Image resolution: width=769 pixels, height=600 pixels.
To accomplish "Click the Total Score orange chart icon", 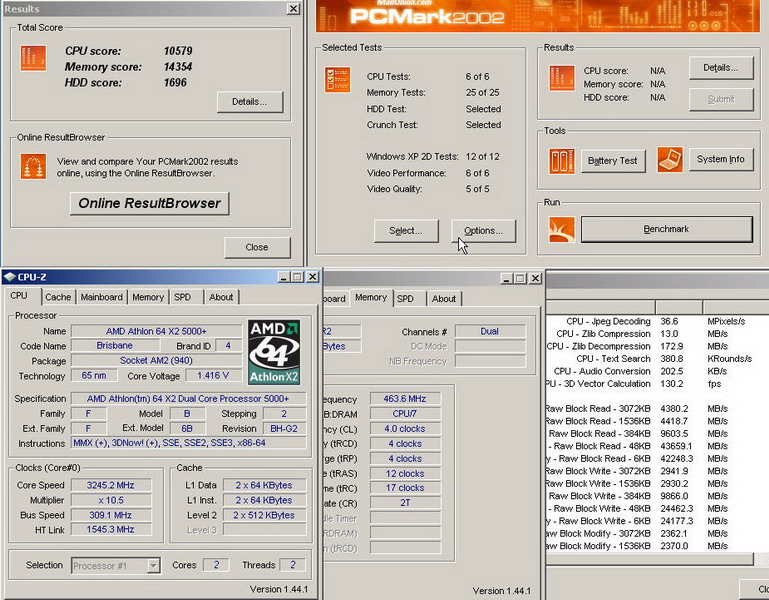I will [33, 58].
